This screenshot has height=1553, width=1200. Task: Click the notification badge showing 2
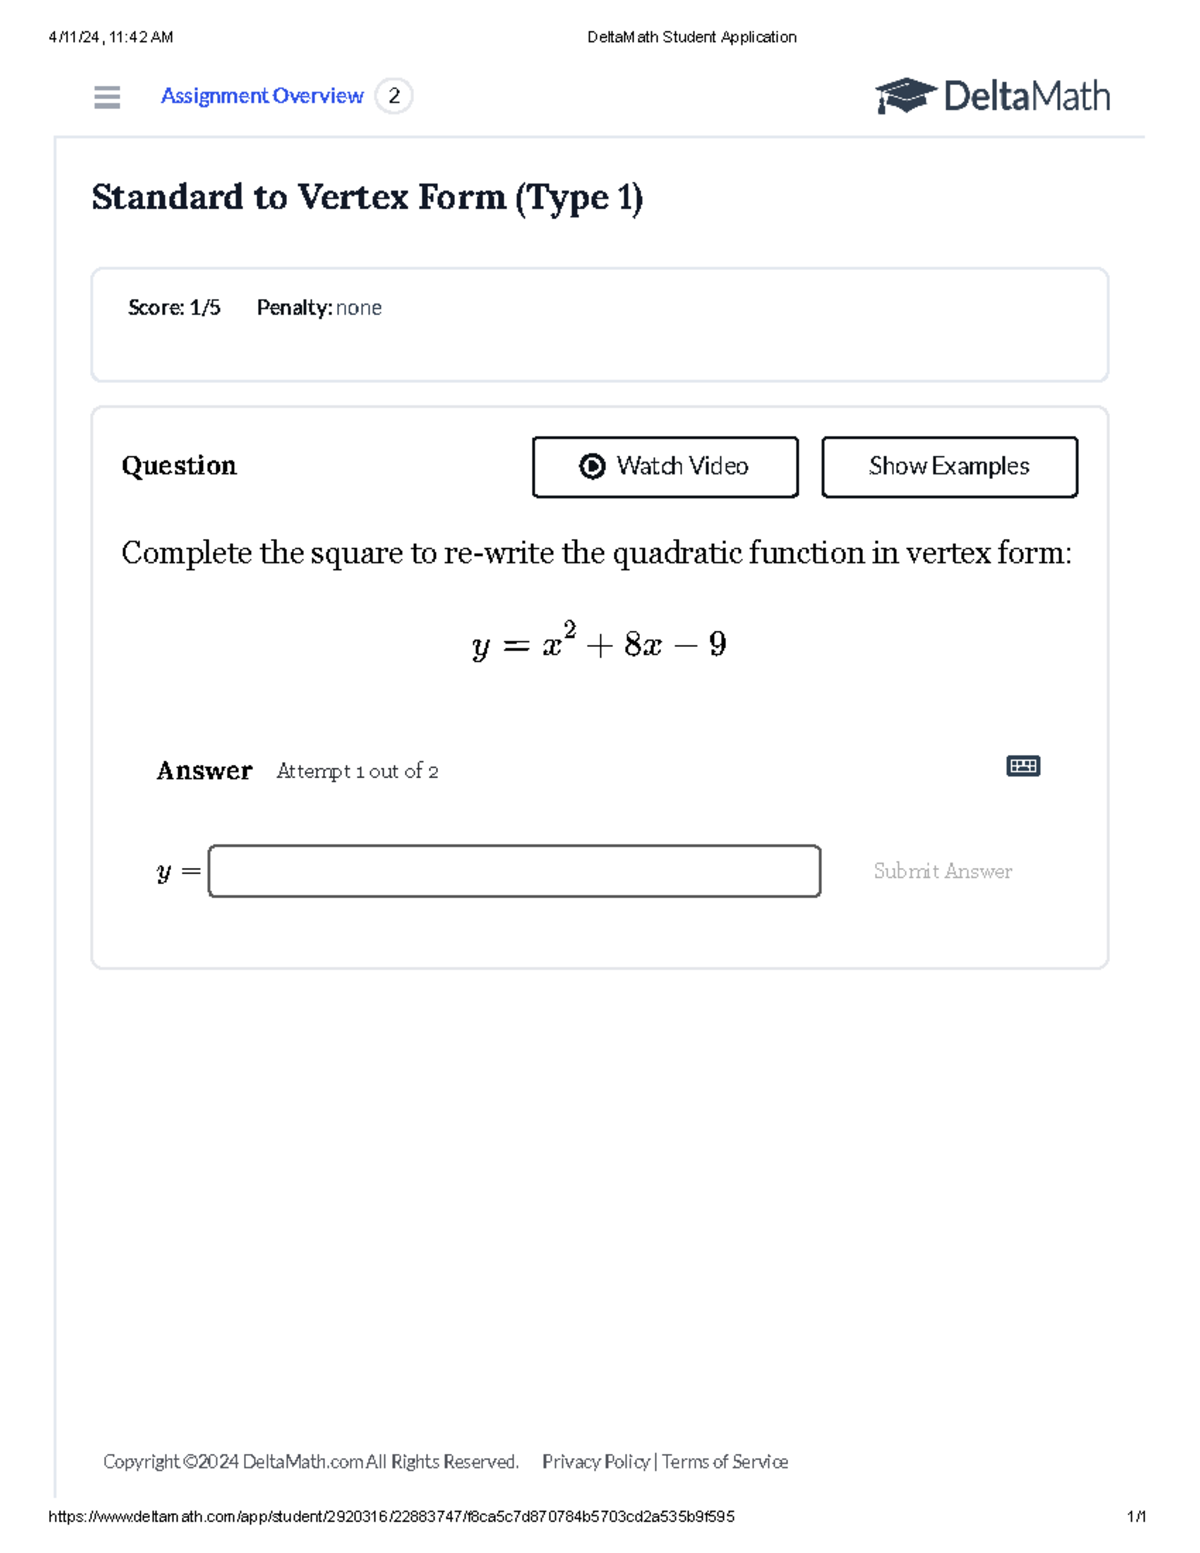coord(394,96)
